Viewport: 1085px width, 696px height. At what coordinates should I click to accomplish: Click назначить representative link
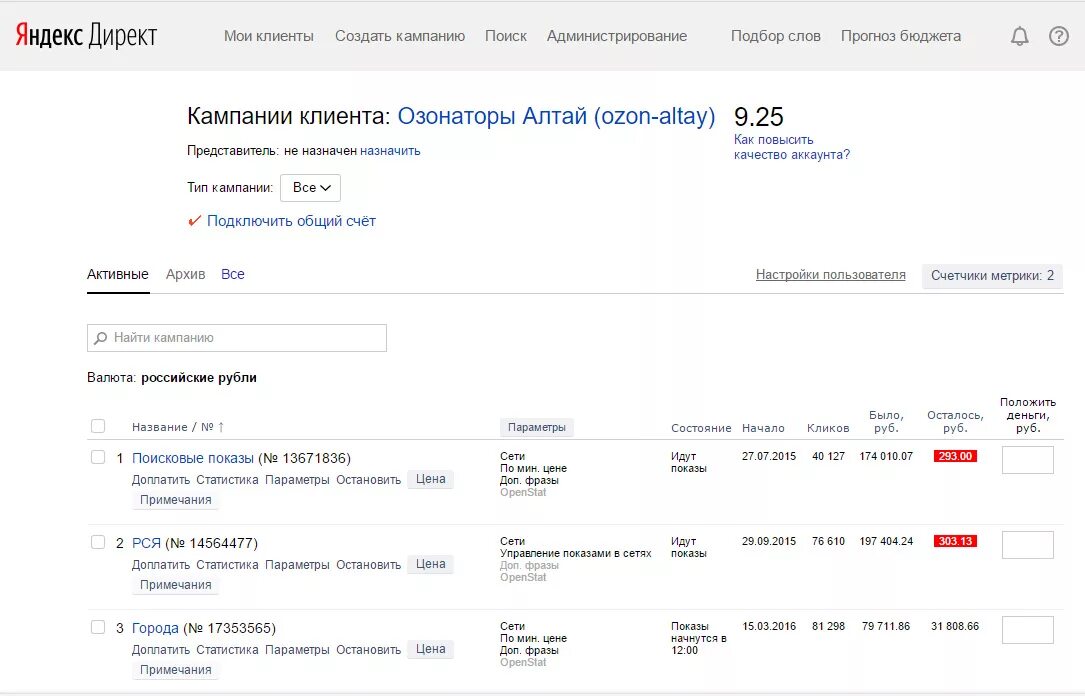pos(390,151)
